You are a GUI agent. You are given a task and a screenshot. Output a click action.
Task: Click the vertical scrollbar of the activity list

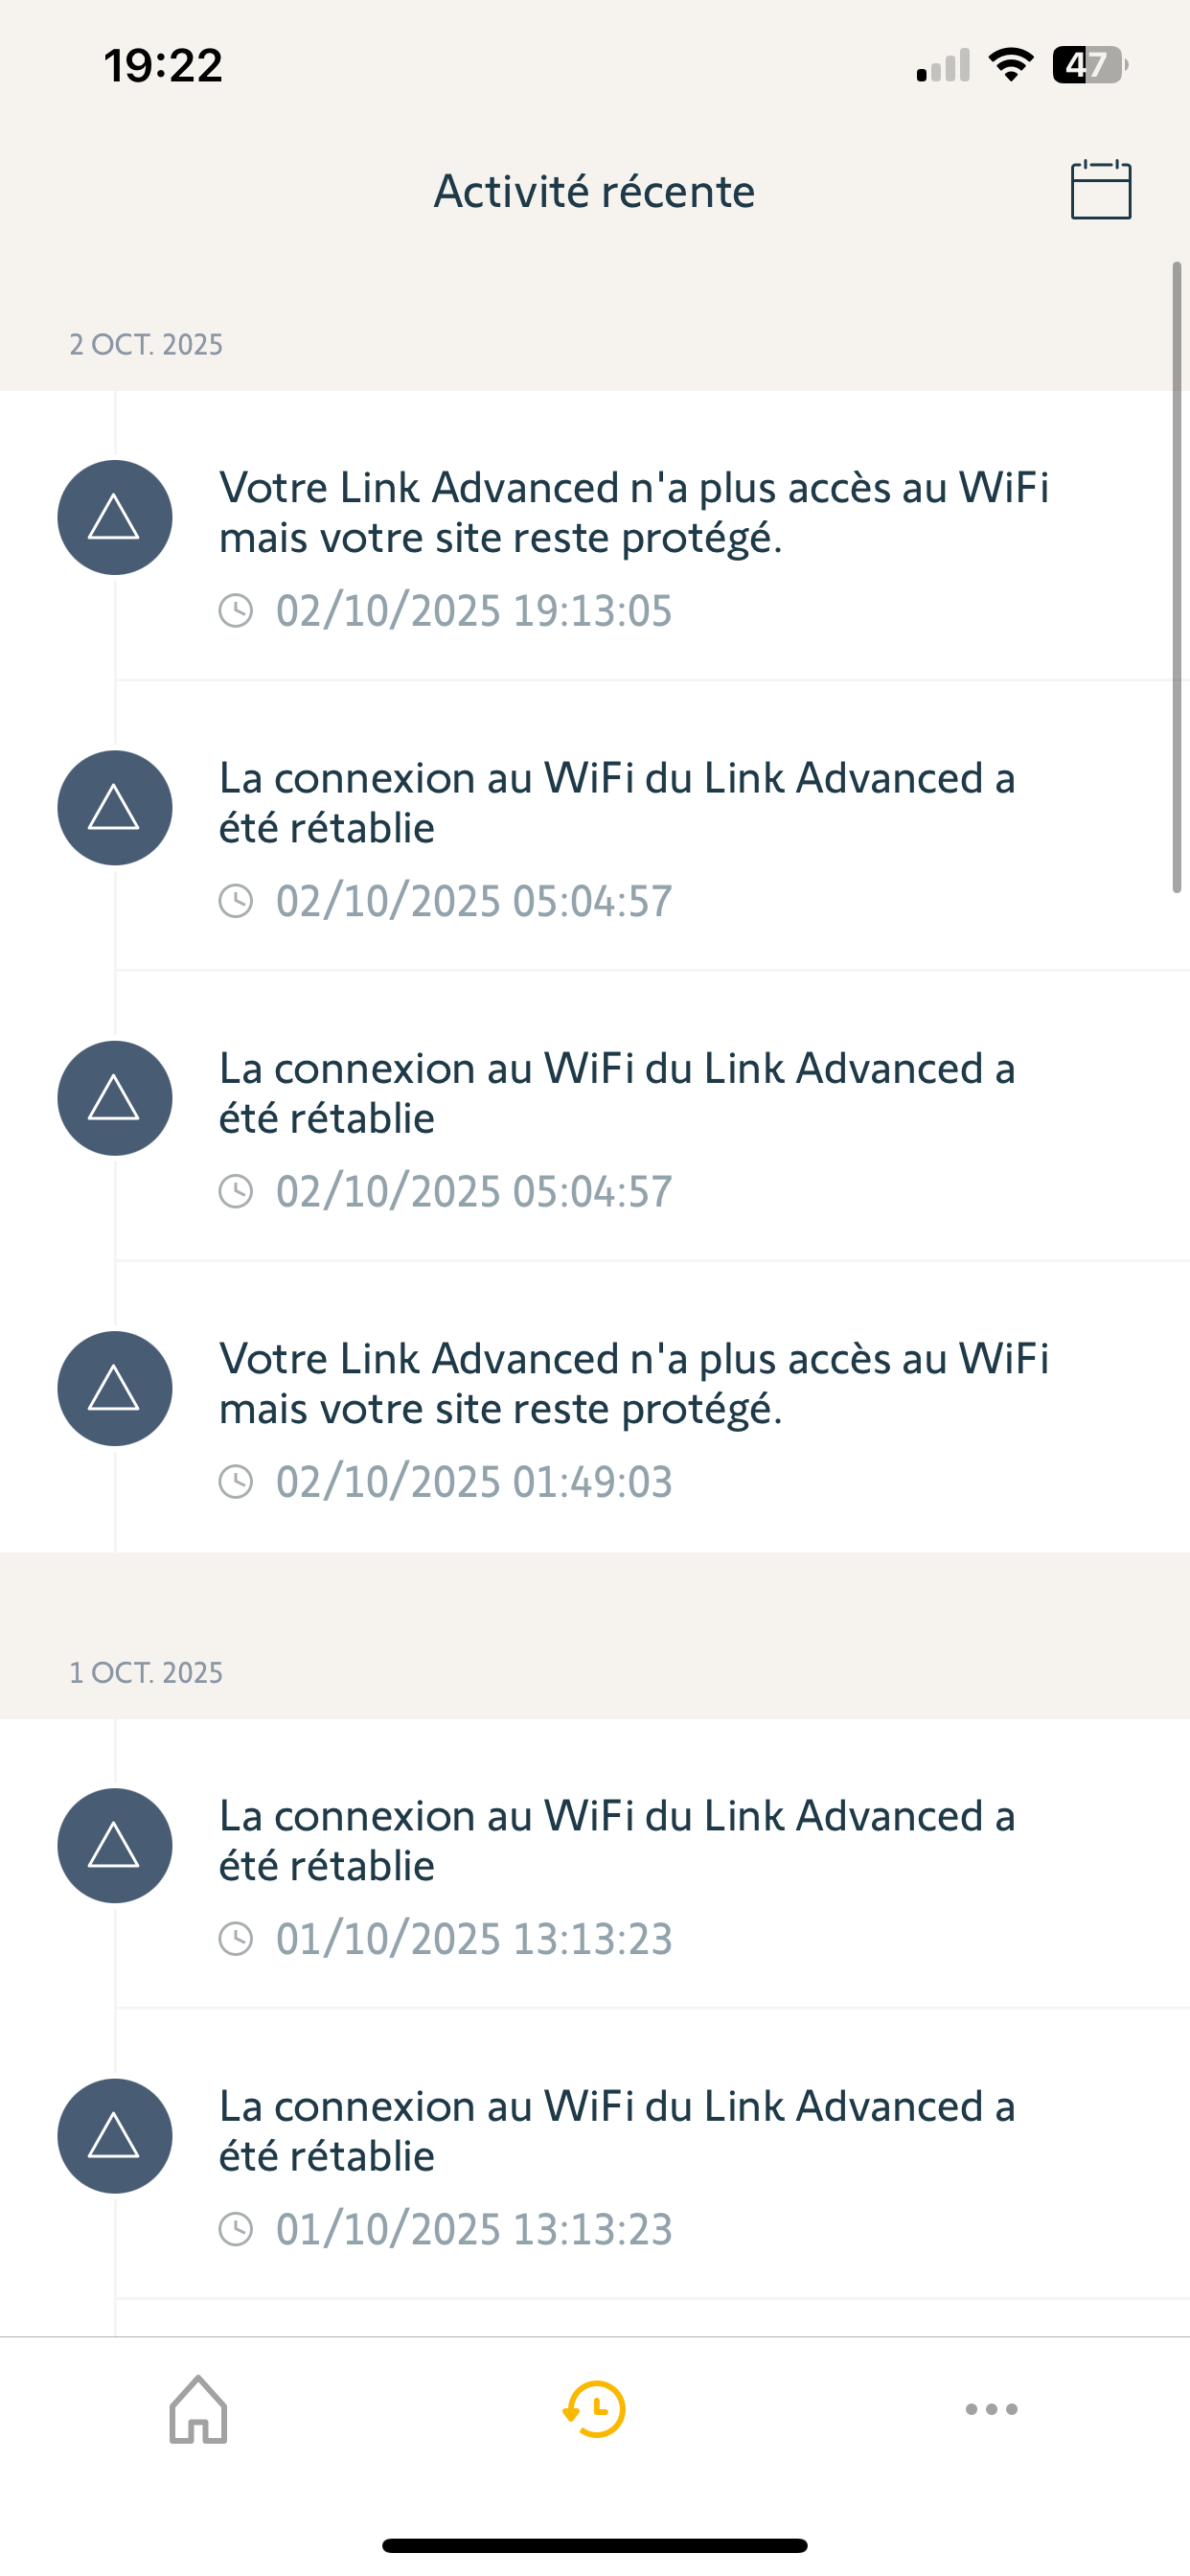tap(1177, 576)
